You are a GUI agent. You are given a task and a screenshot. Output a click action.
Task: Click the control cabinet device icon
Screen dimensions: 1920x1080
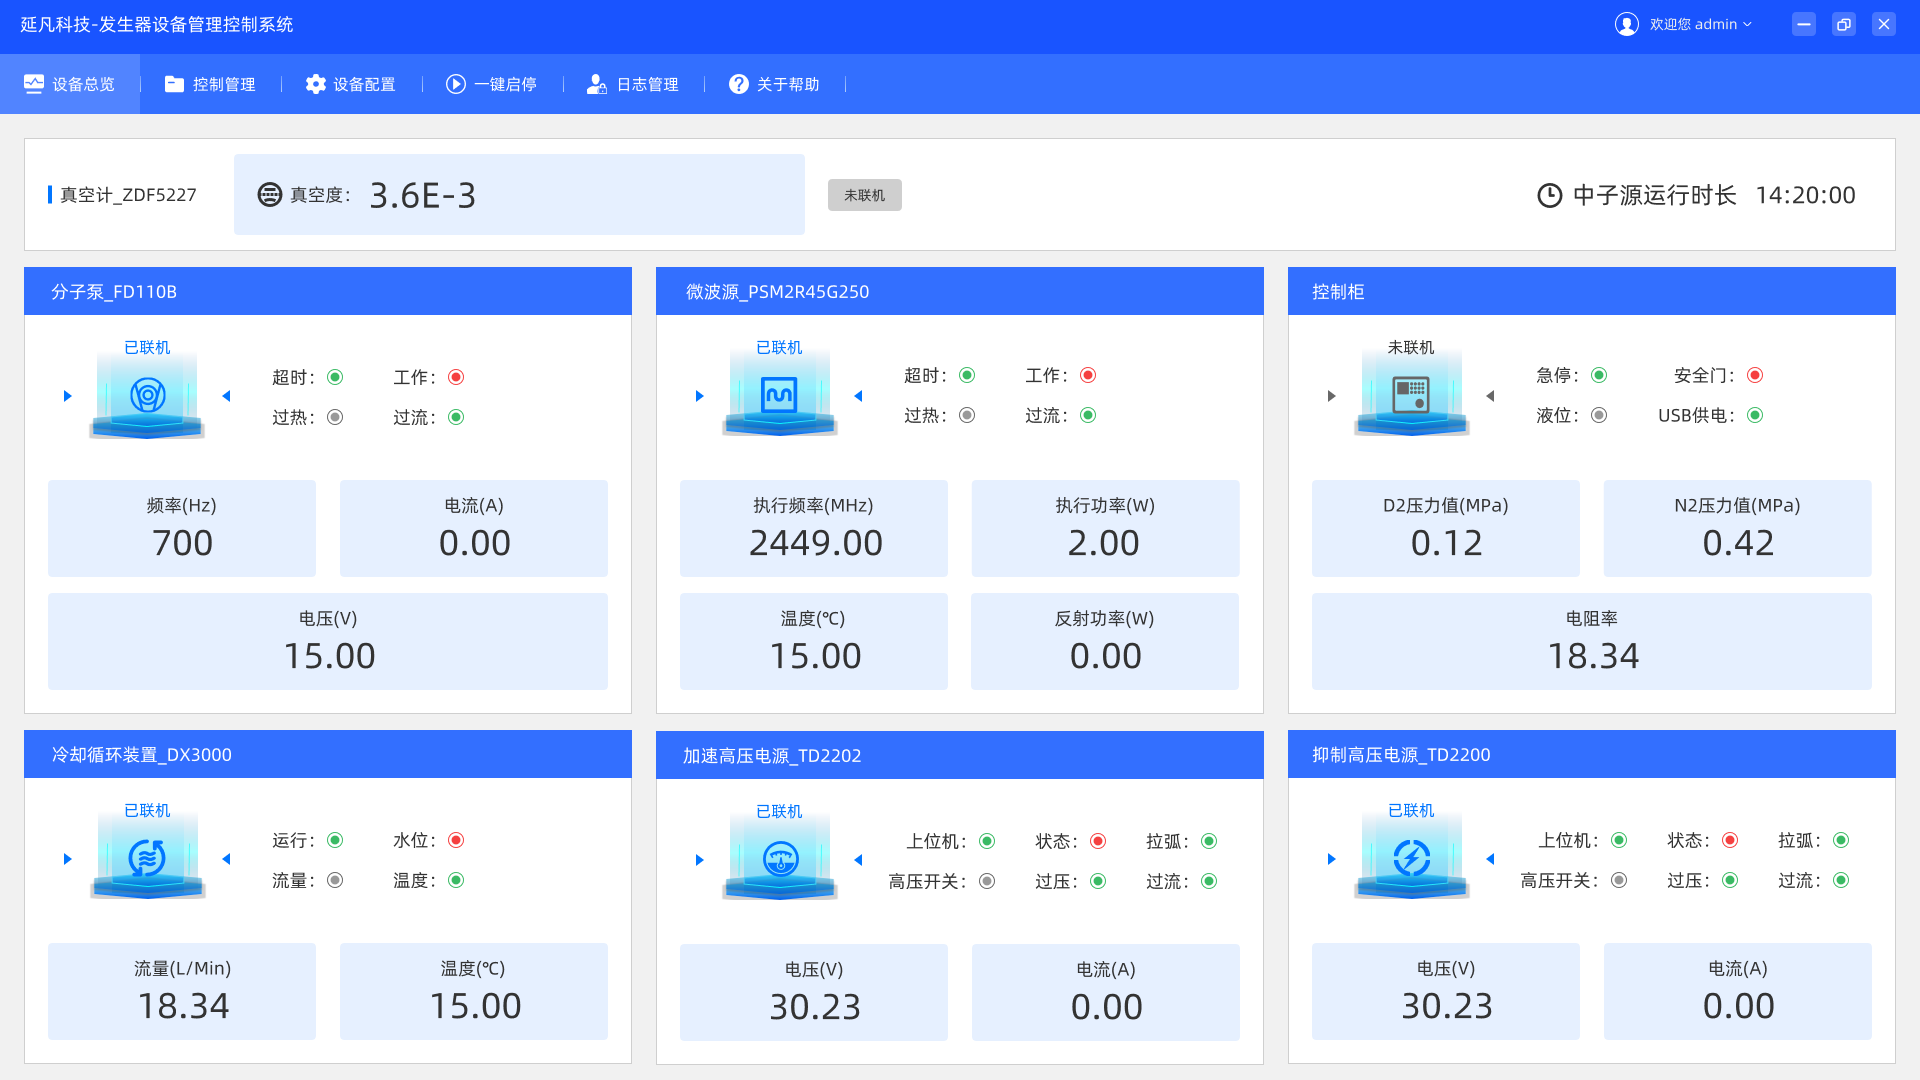pos(1411,396)
